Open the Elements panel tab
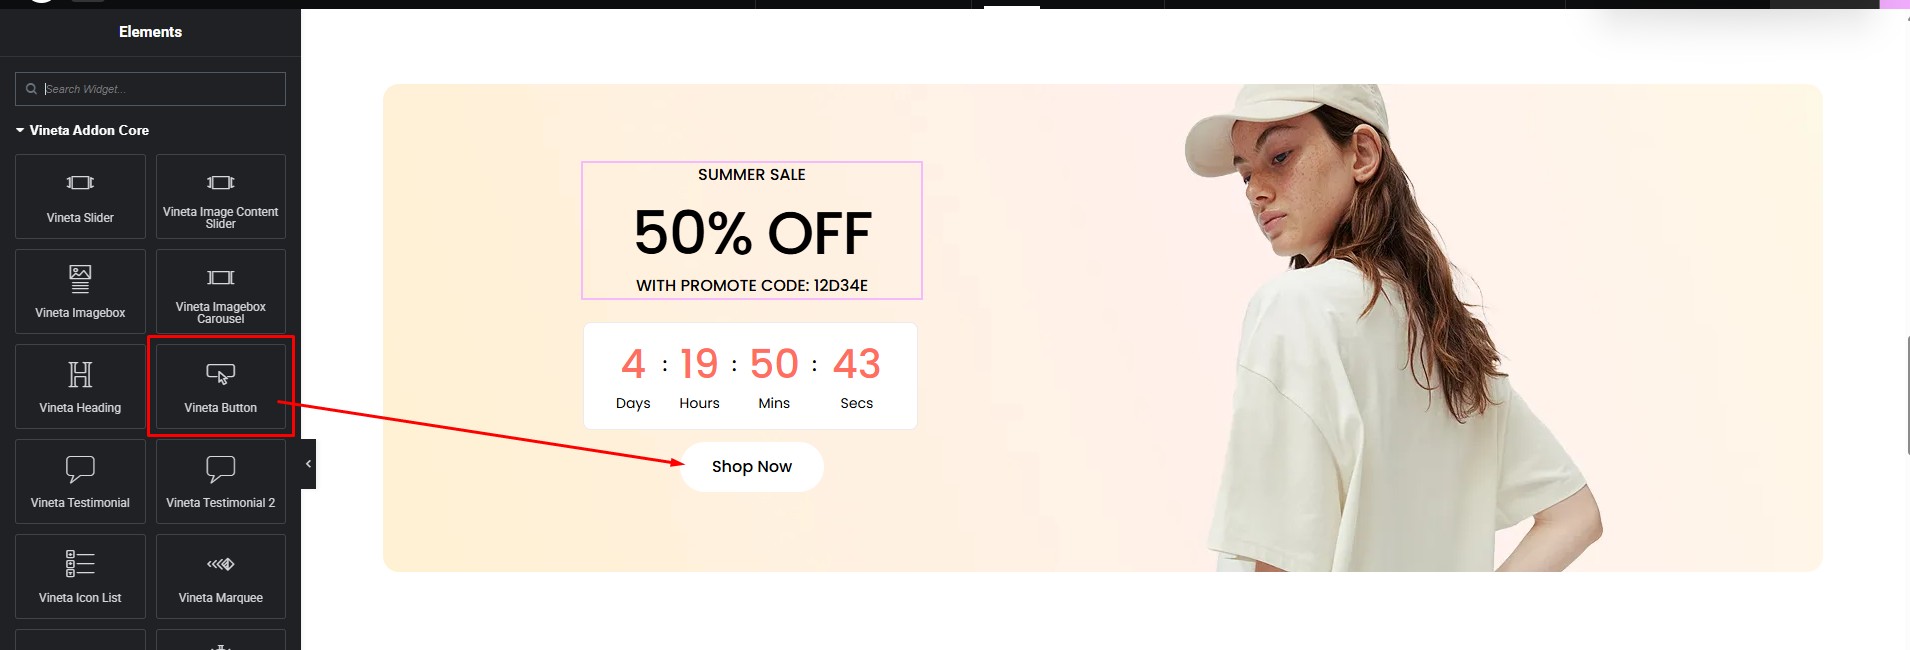 click(150, 32)
